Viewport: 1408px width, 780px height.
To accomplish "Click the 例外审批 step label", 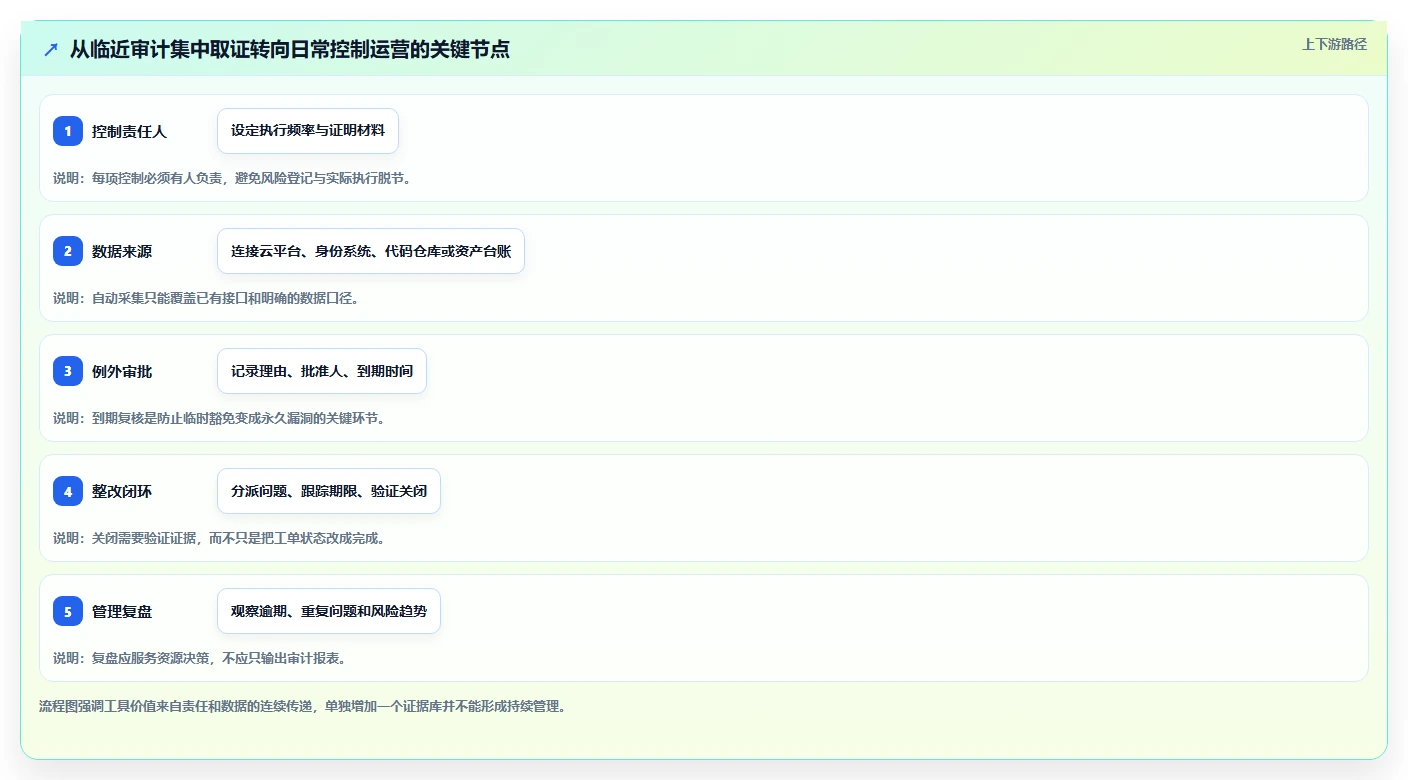I will (x=122, y=371).
